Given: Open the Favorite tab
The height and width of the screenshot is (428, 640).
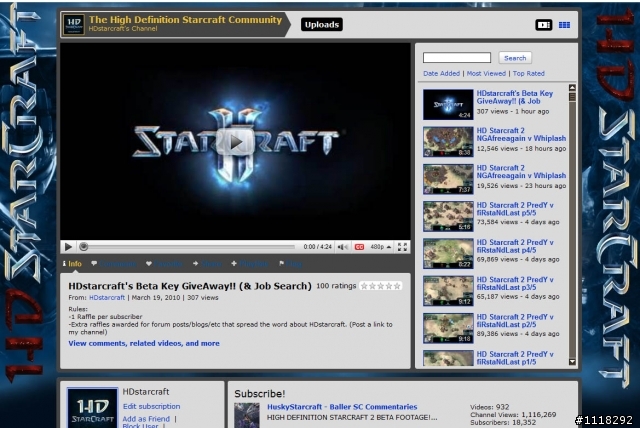Looking at the screenshot, I should pyautogui.click(x=164, y=264).
